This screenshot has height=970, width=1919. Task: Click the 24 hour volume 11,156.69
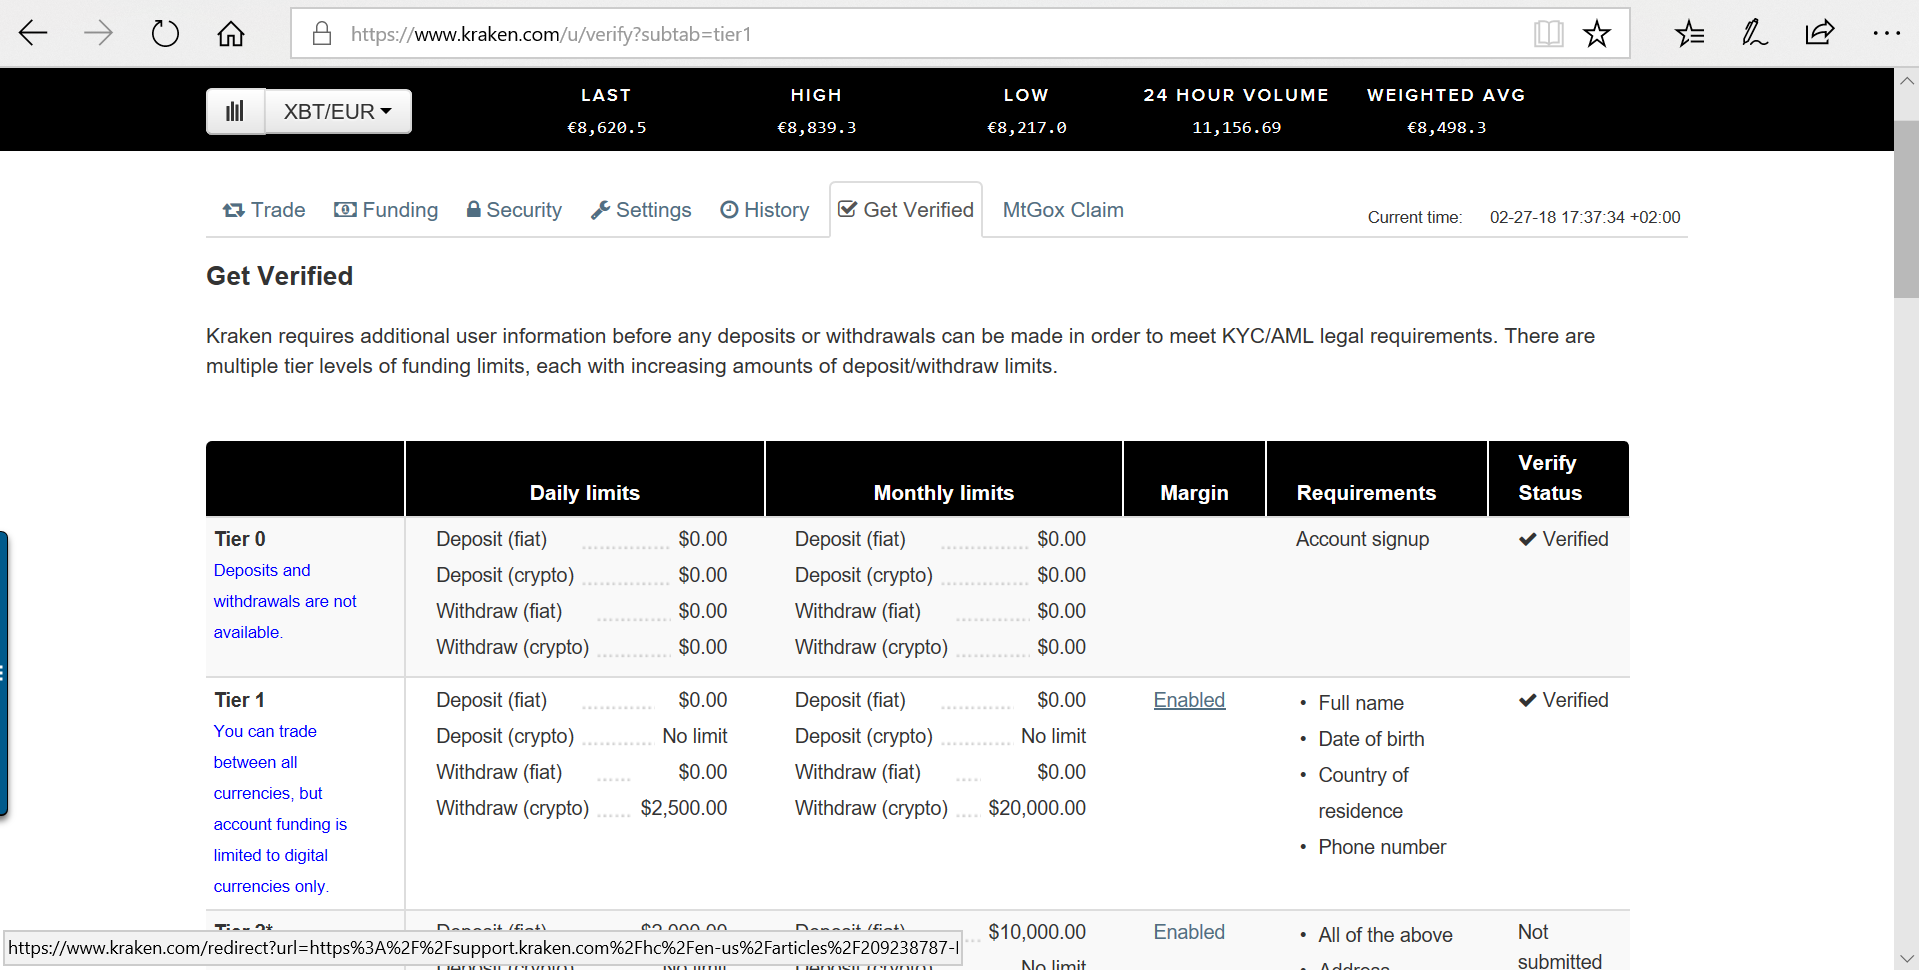[1236, 128]
